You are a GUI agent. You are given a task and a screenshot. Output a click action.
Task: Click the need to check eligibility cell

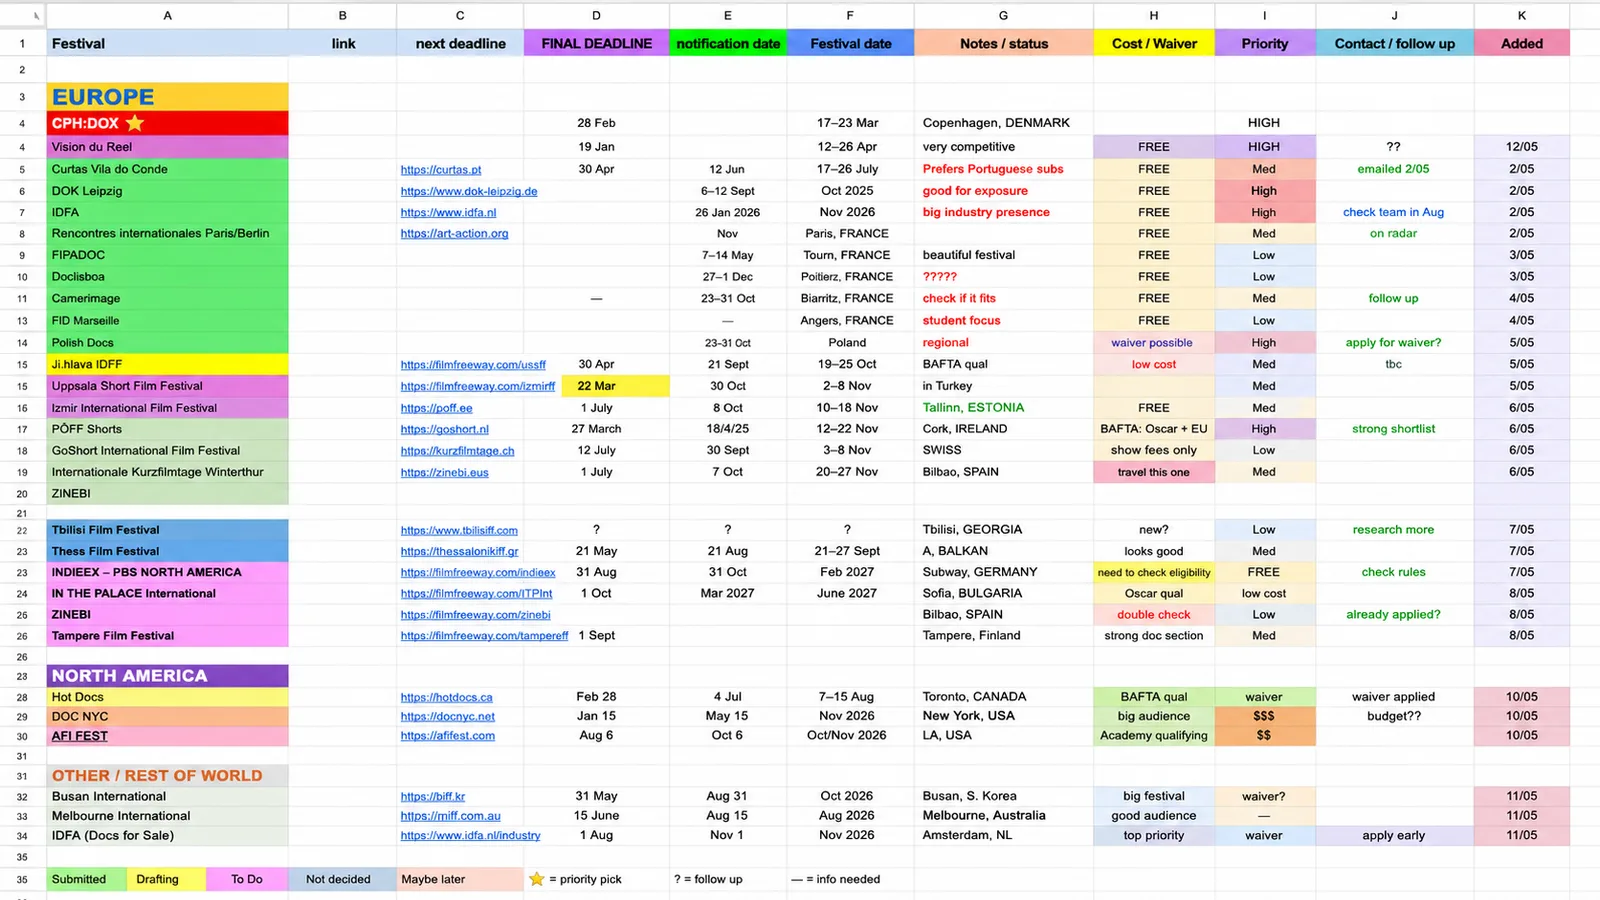pyautogui.click(x=1154, y=573)
